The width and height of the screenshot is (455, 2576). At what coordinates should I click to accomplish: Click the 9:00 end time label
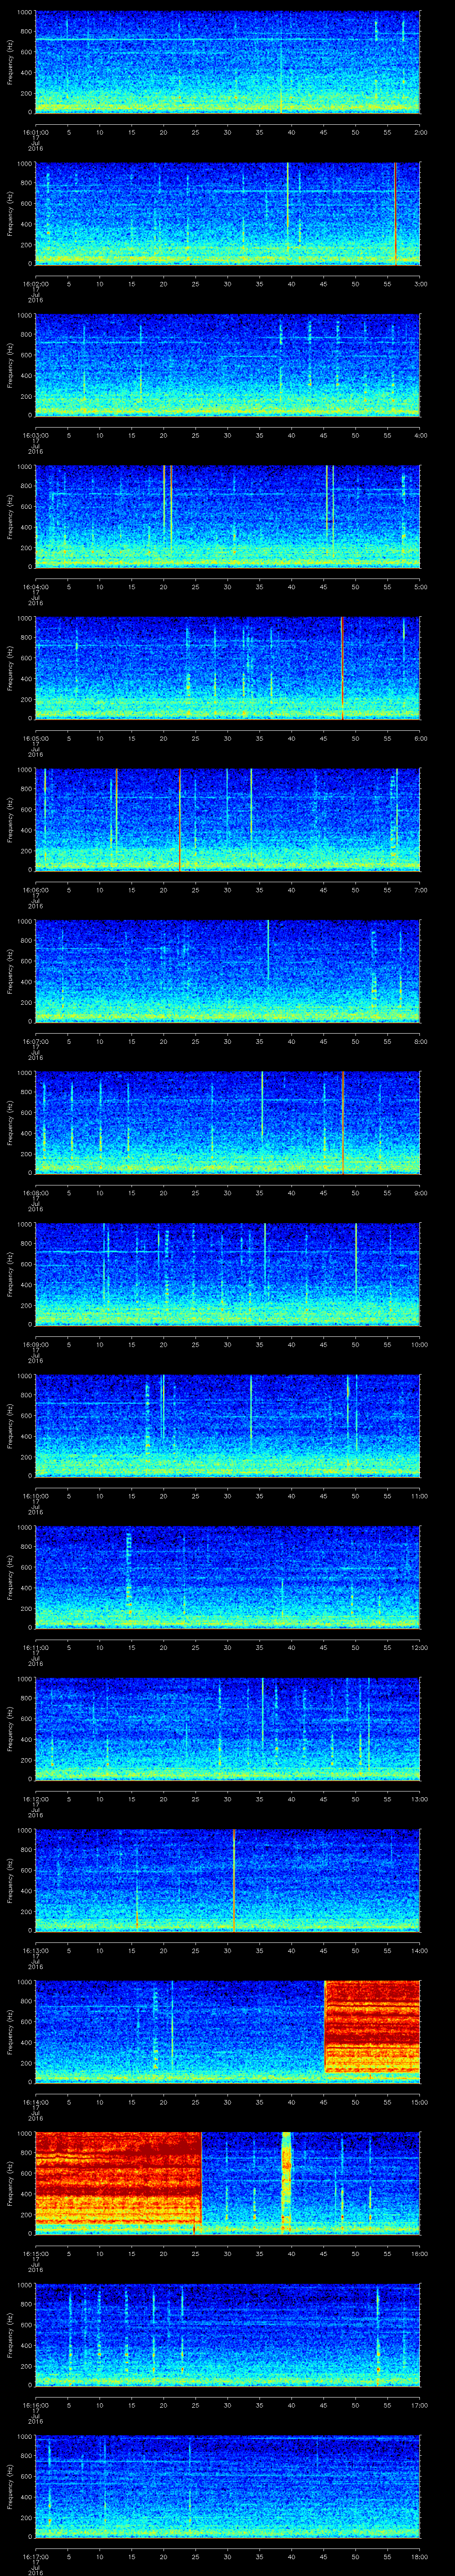[420, 1192]
